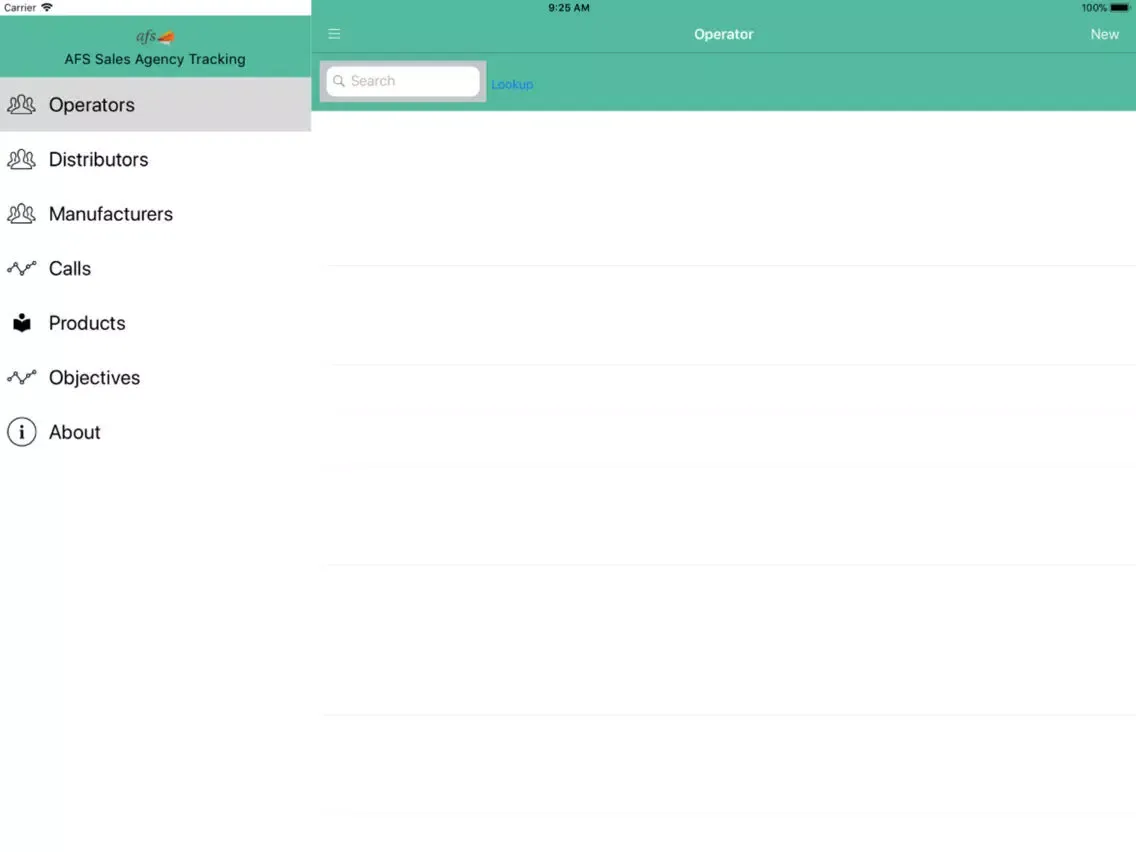
Task: Open the About page
Action: [155, 432]
